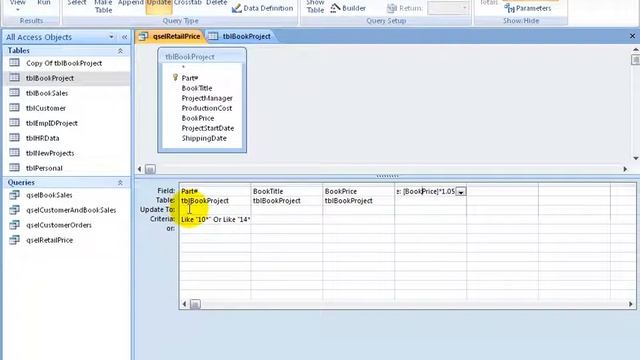
Task: Click the qselCustomerAndBookSales query icon
Action: pos(14,210)
